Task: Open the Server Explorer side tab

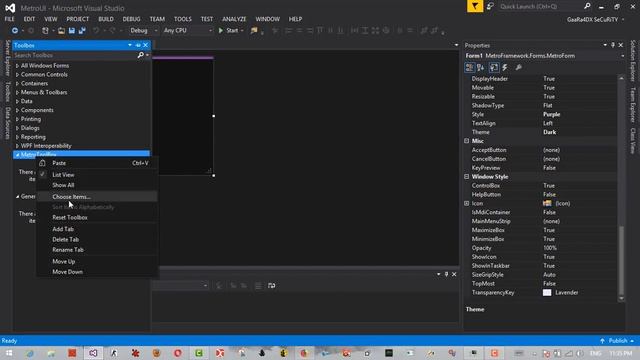Action: tap(7, 58)
